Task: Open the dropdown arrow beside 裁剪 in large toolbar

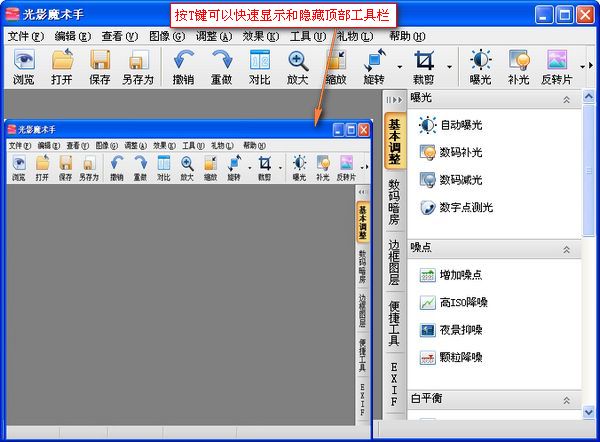Action: [449, 68]
